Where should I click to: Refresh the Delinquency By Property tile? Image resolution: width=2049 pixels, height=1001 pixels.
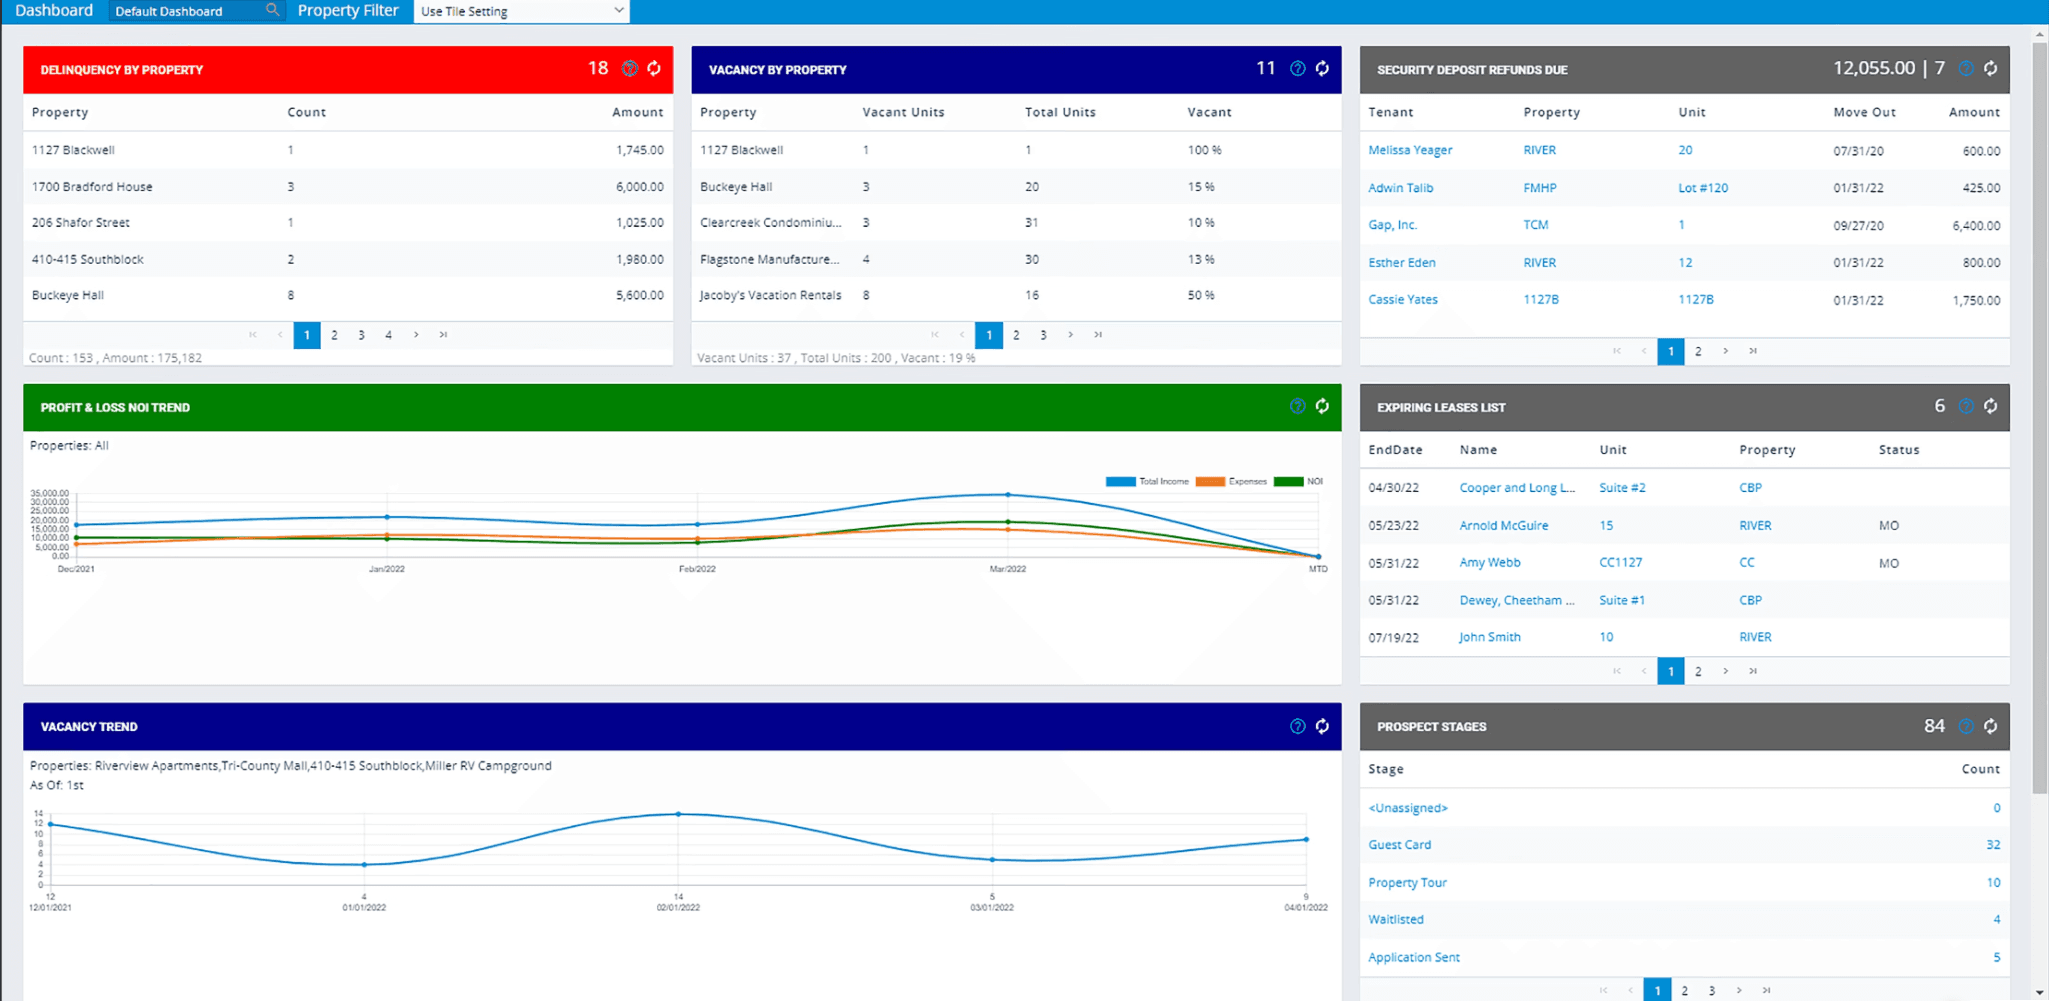[654, 68]
